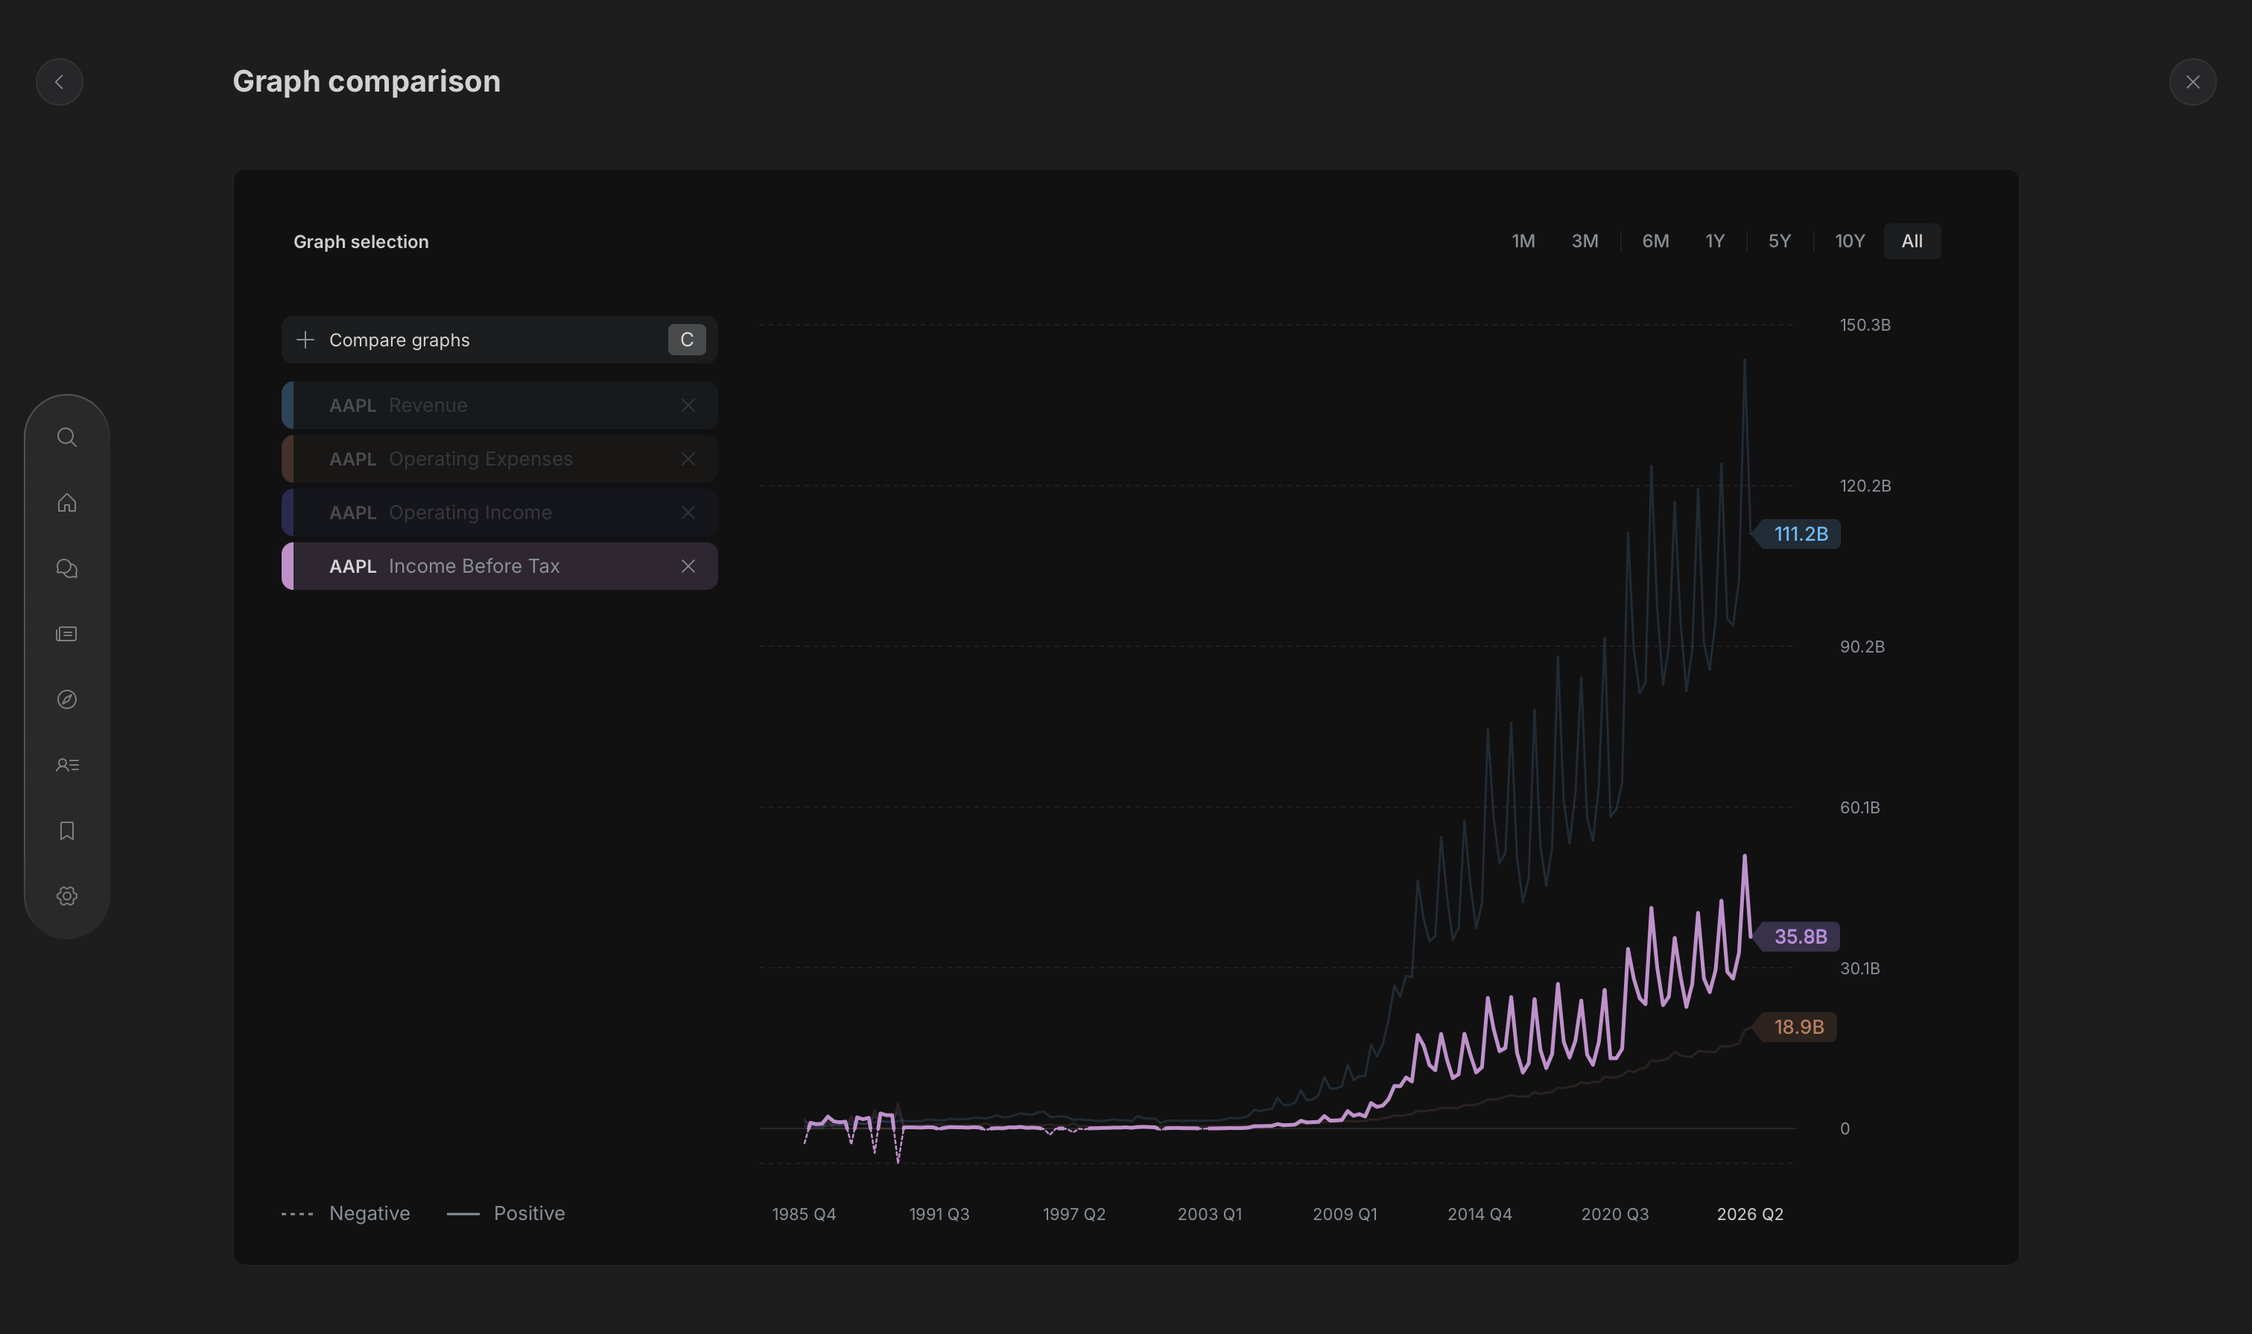
Task: Highlight the AAPL Operating Expenses row
Action: [x=499, y=459]
